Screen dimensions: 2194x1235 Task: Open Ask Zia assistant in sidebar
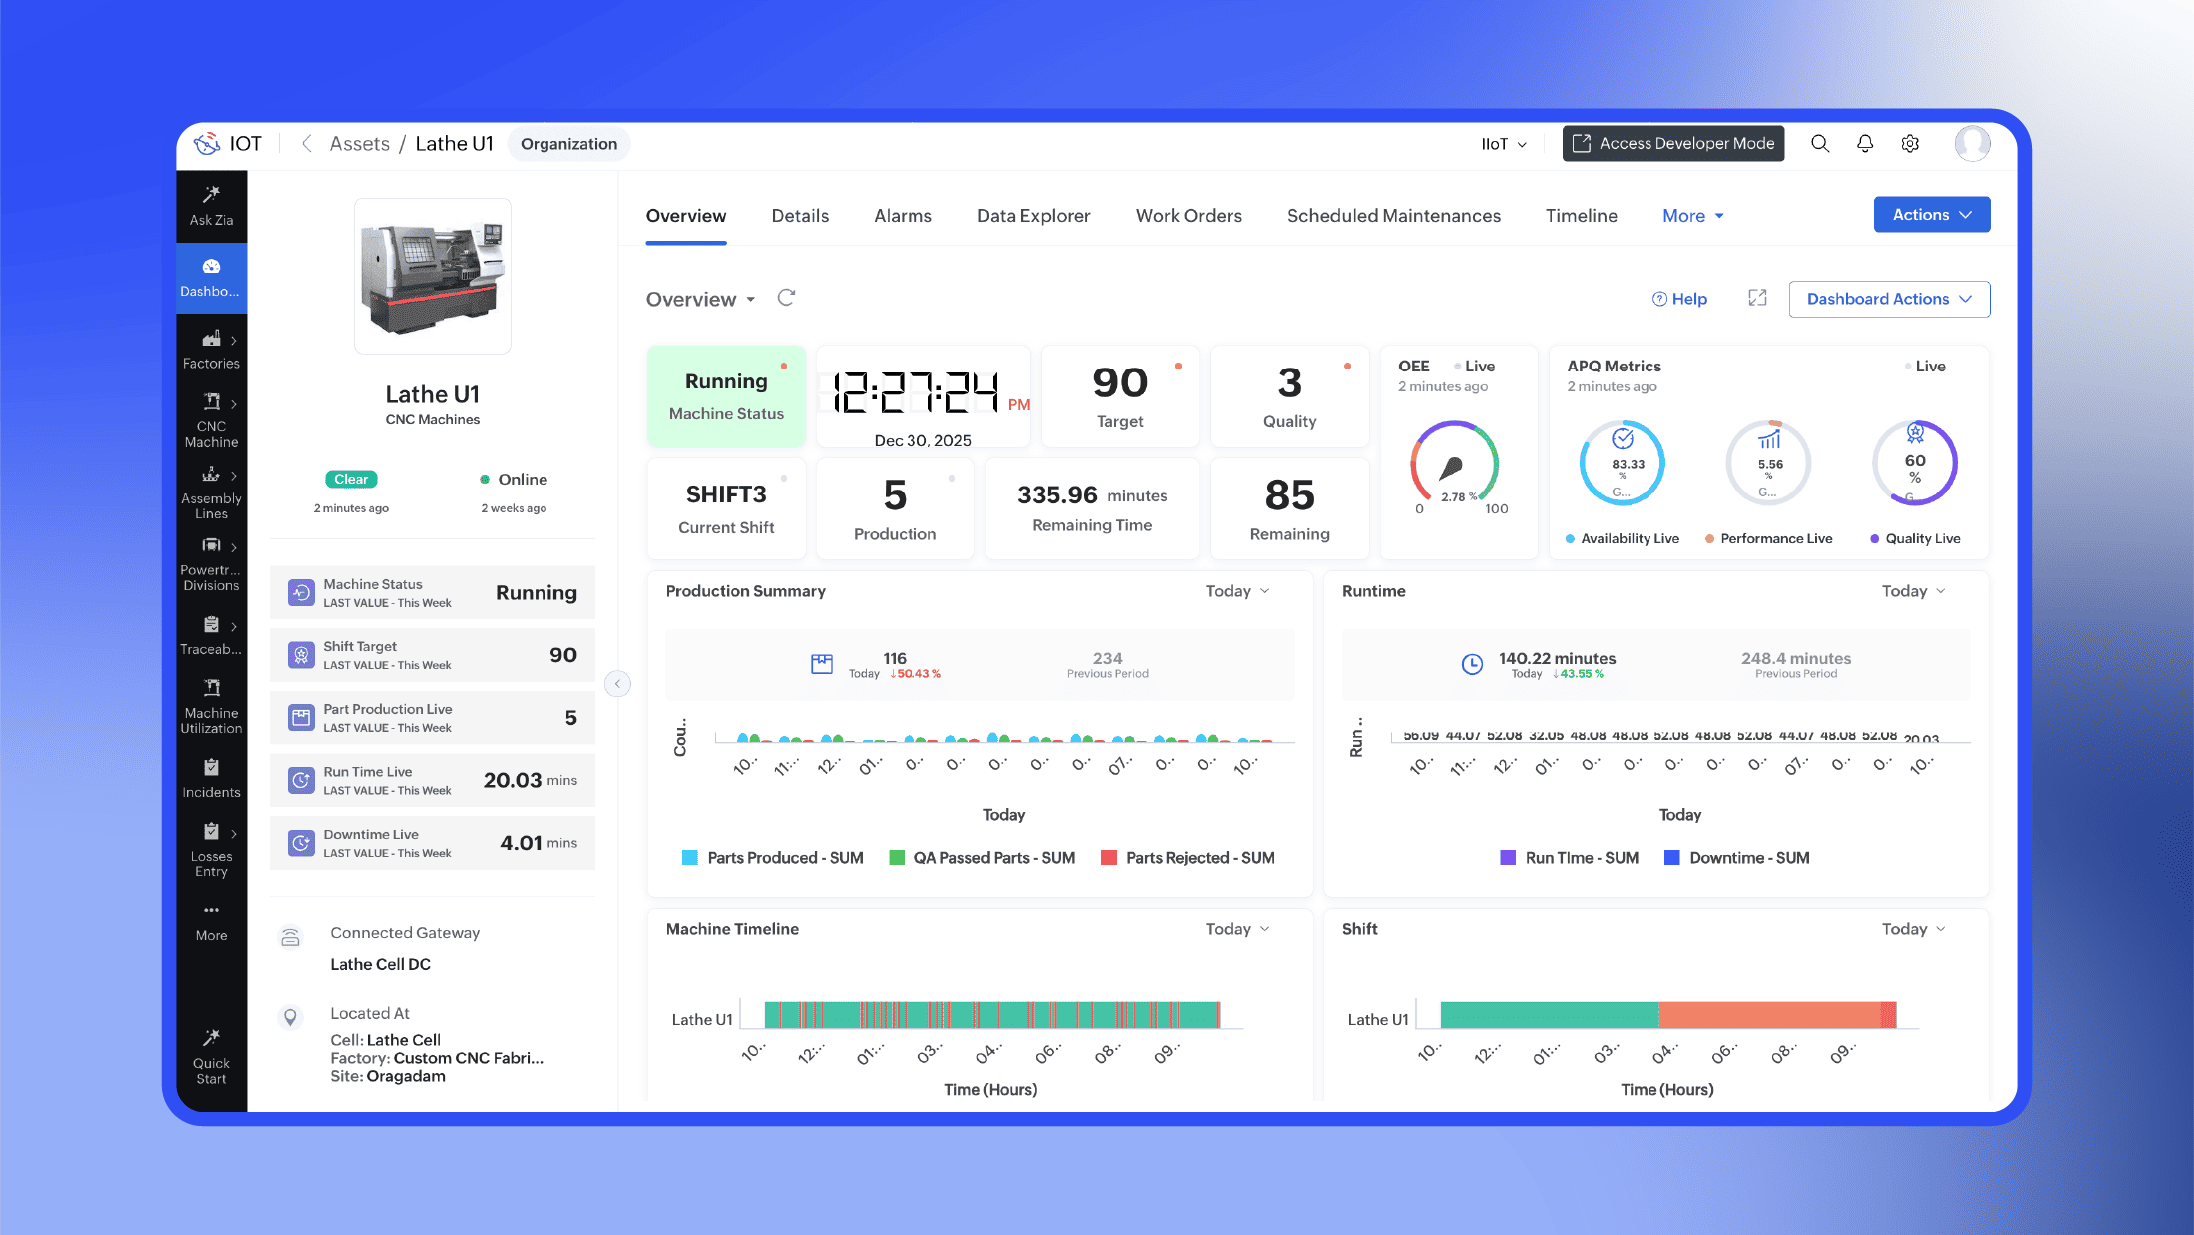[211, 205]
